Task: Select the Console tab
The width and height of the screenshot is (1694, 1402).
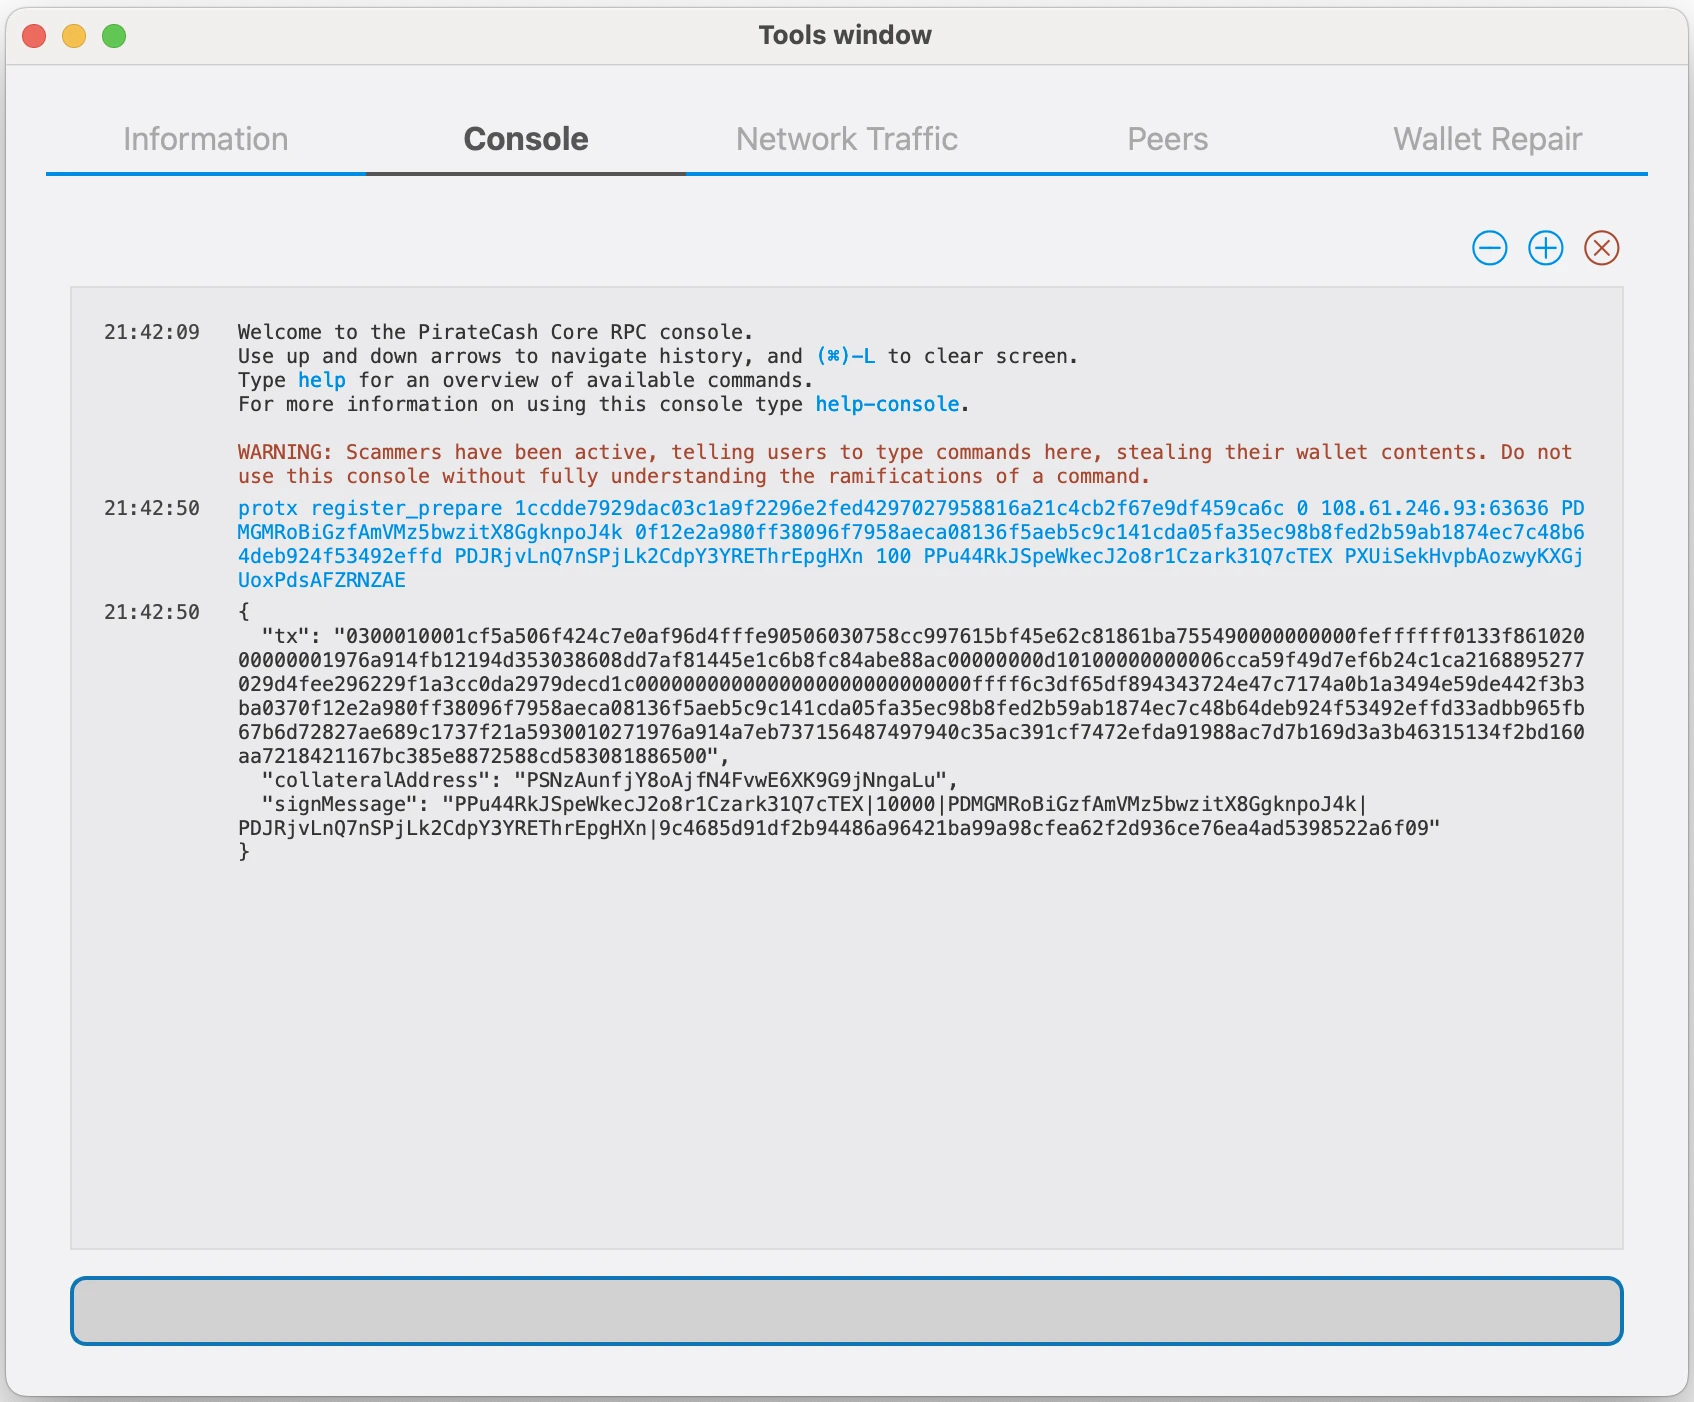Action: 526,139
